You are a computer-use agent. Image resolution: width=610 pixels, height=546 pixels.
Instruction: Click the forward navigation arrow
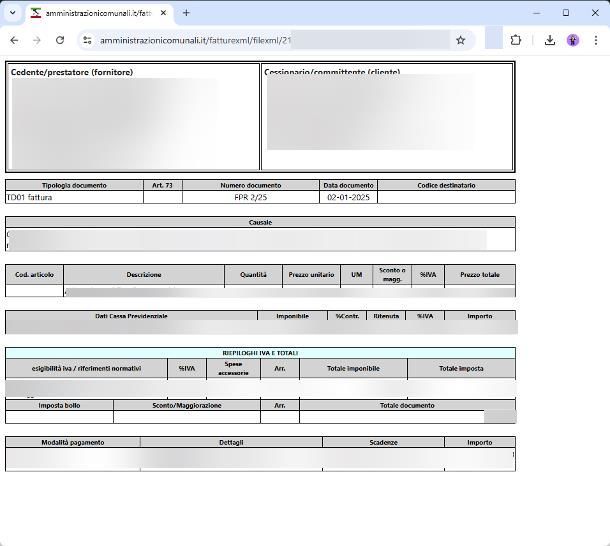pos(37,40)
